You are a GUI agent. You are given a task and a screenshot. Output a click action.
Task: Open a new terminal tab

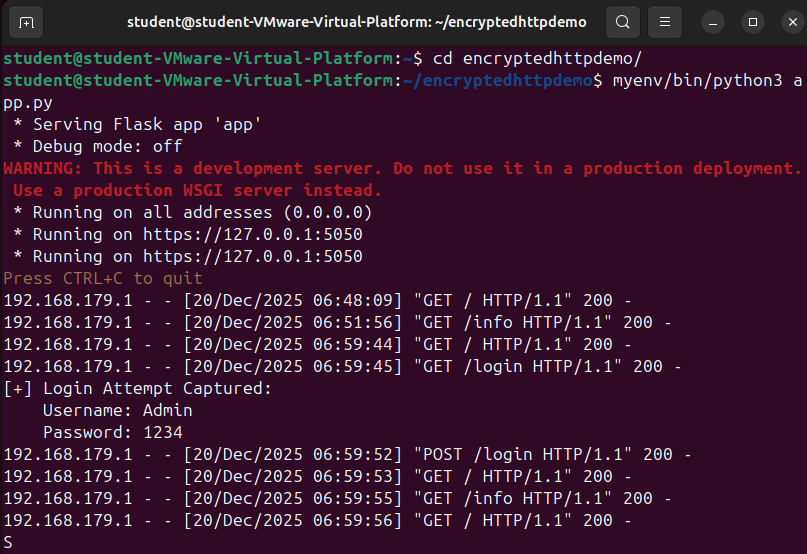click(26, 21)
